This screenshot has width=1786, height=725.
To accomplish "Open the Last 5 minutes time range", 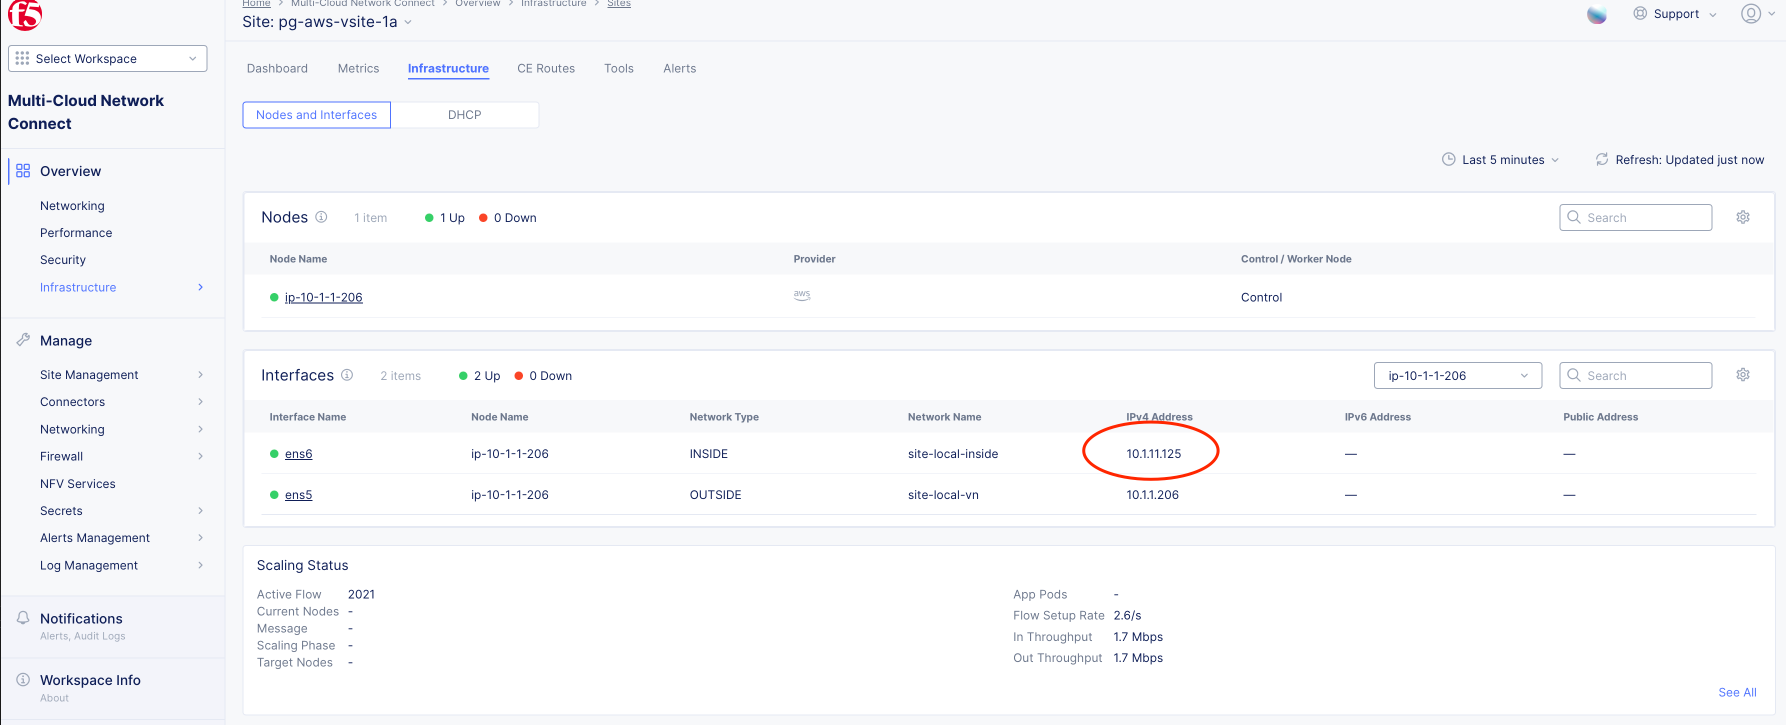I will (x=1501, y=160).
